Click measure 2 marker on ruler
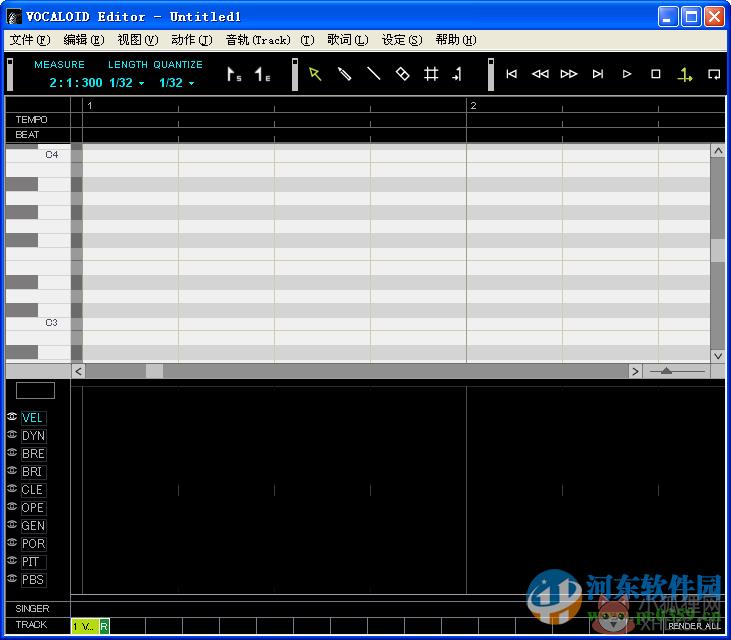 473,106
